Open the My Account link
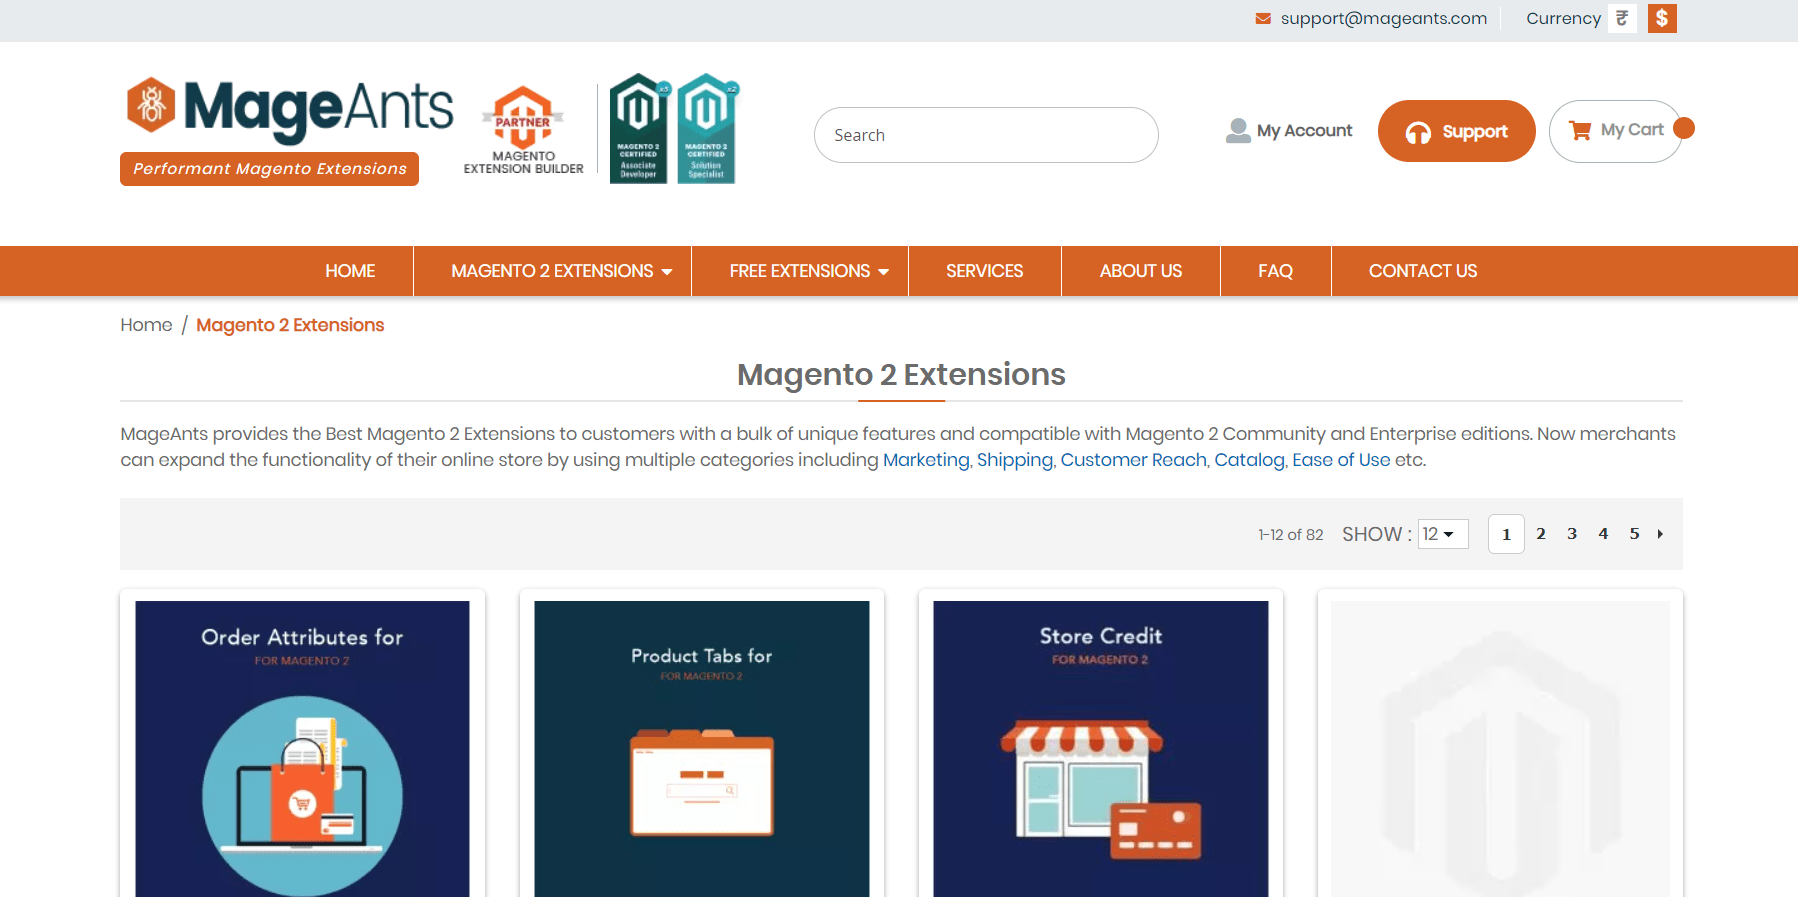 pyautogui.click(x=1304, y=131)
